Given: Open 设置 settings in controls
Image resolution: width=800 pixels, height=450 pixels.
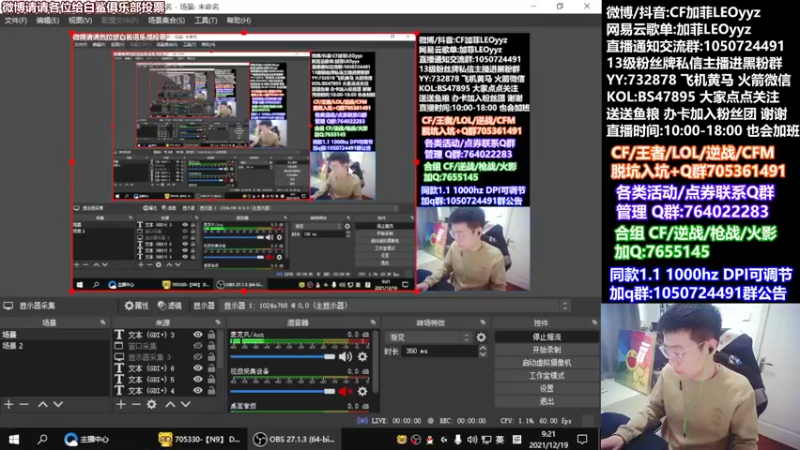Looking at the screenshot, I should tap(546, 388).
